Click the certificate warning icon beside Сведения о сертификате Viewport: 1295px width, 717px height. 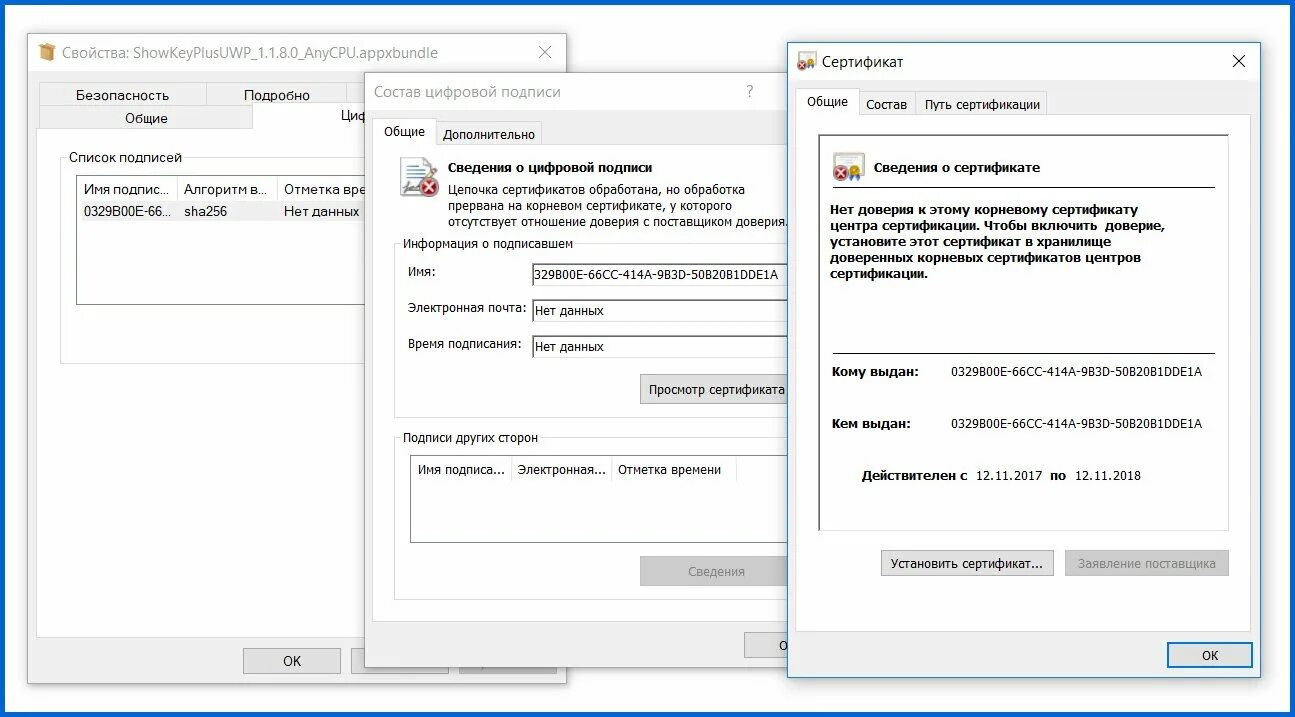click(x=849, y=168)
